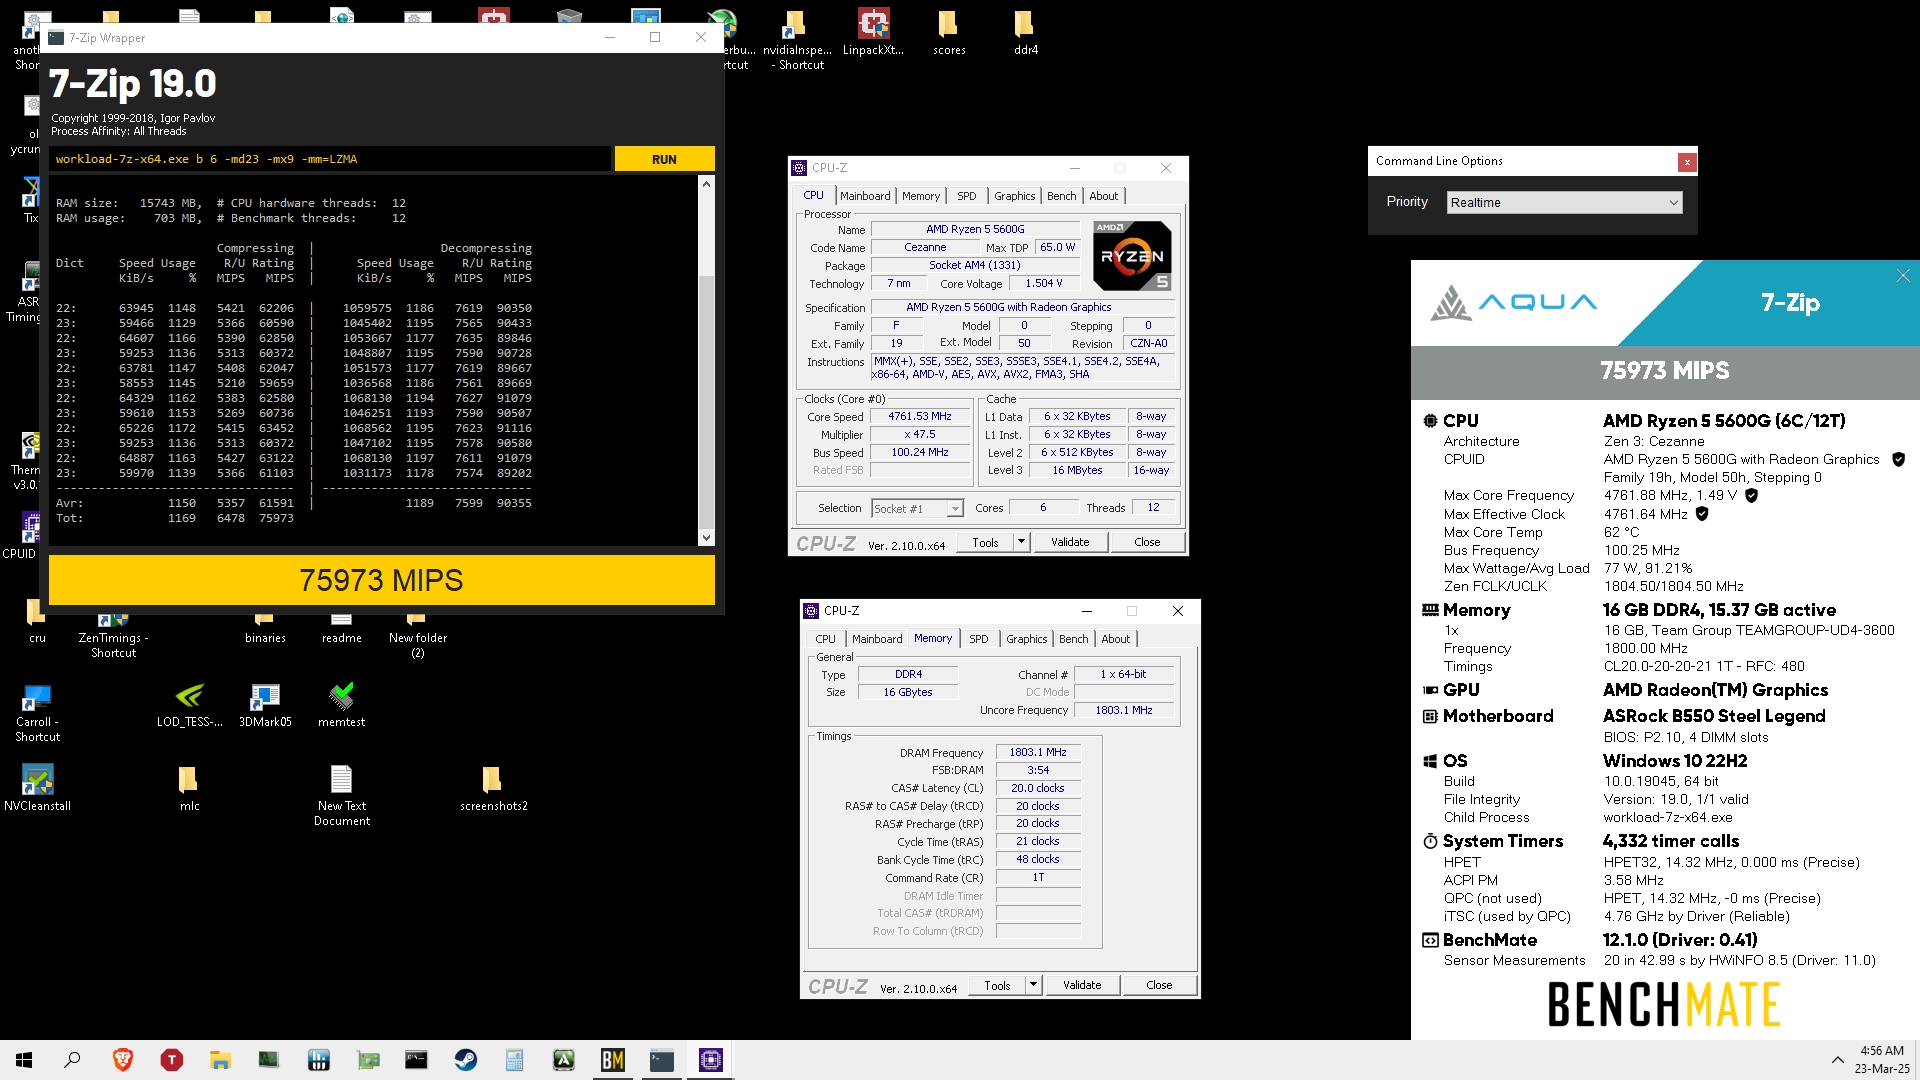Click the 75973 MIPS yellow result banner
This screenshot has width=1920, height=1080.
click(381, 580)
